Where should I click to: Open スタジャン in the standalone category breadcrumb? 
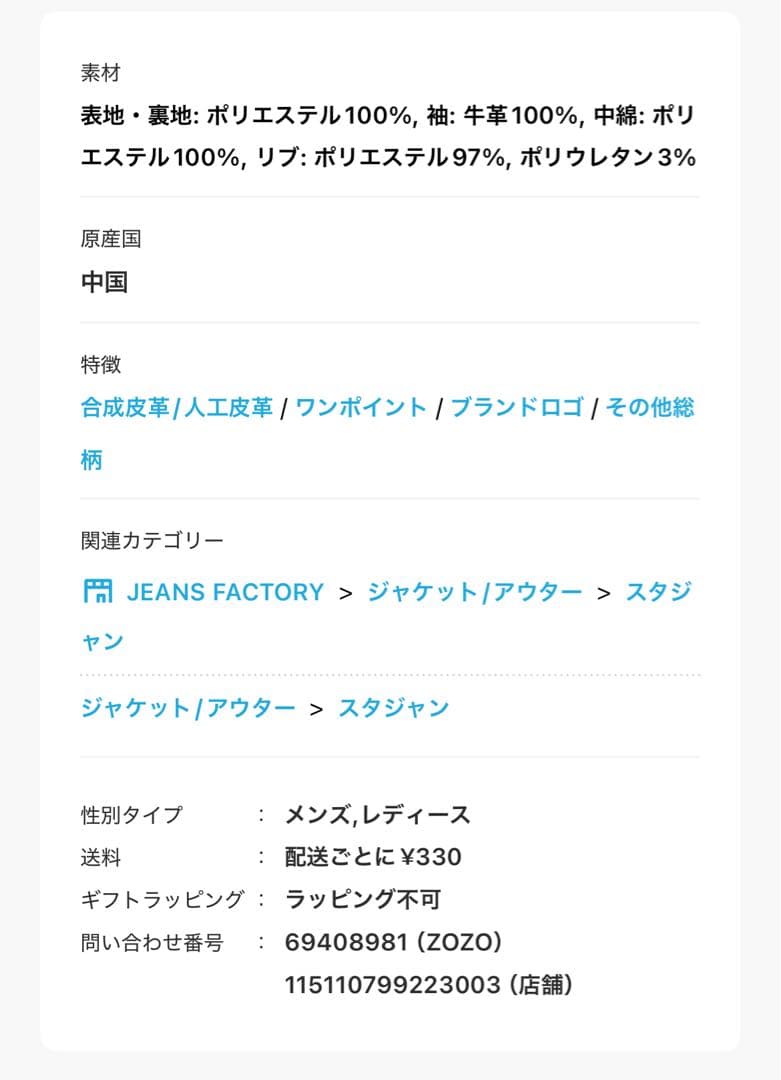394,708
